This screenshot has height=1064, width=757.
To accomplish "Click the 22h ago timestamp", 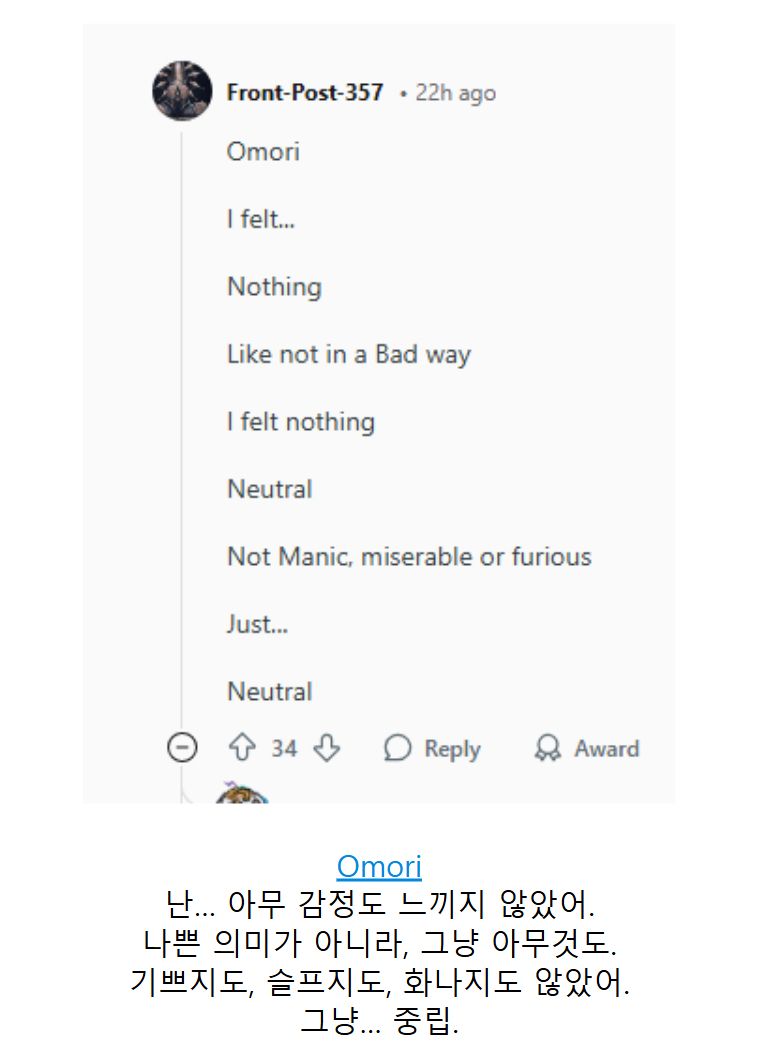I will [455, 93].
